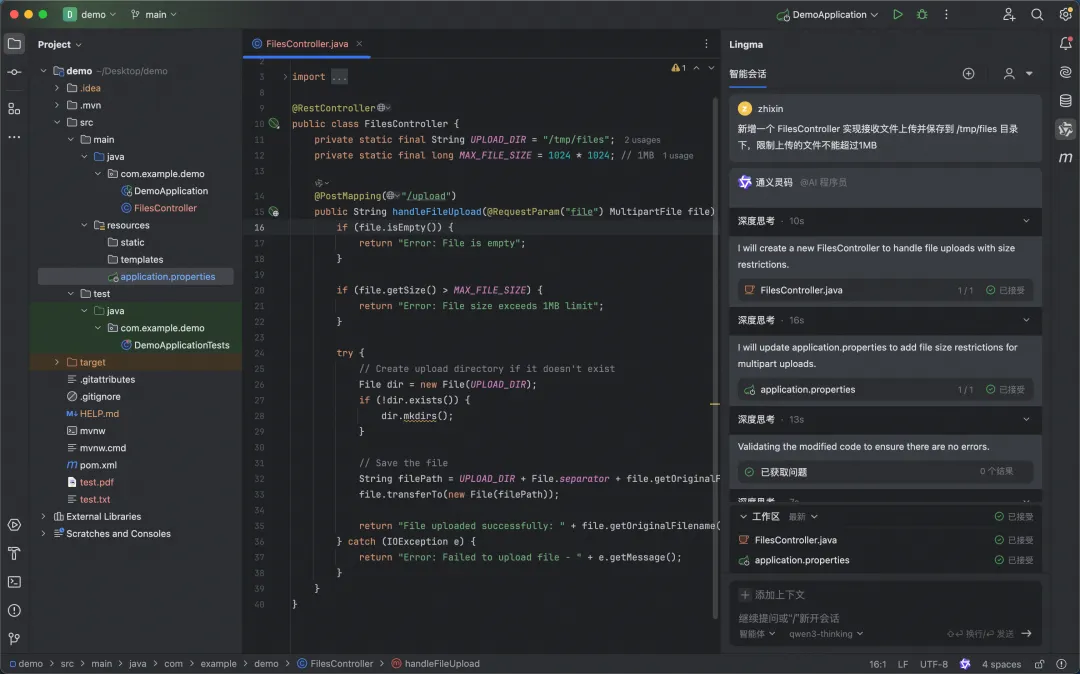
Task: Open the more actions menu beside Debug
Action: [x=946, y=14]
